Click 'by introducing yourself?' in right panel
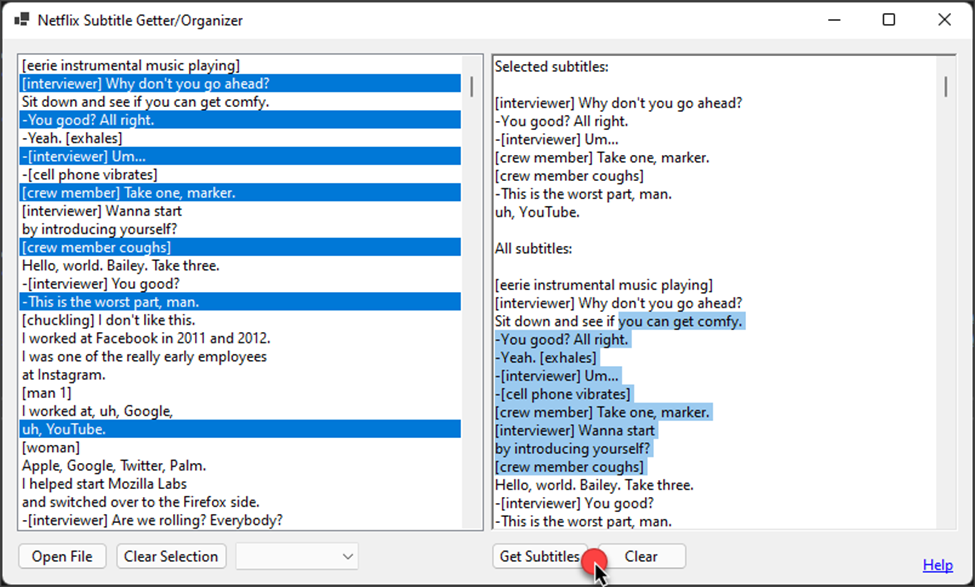Screen dimensions: 975x587 pyautogui.click(x=572, y=448)
